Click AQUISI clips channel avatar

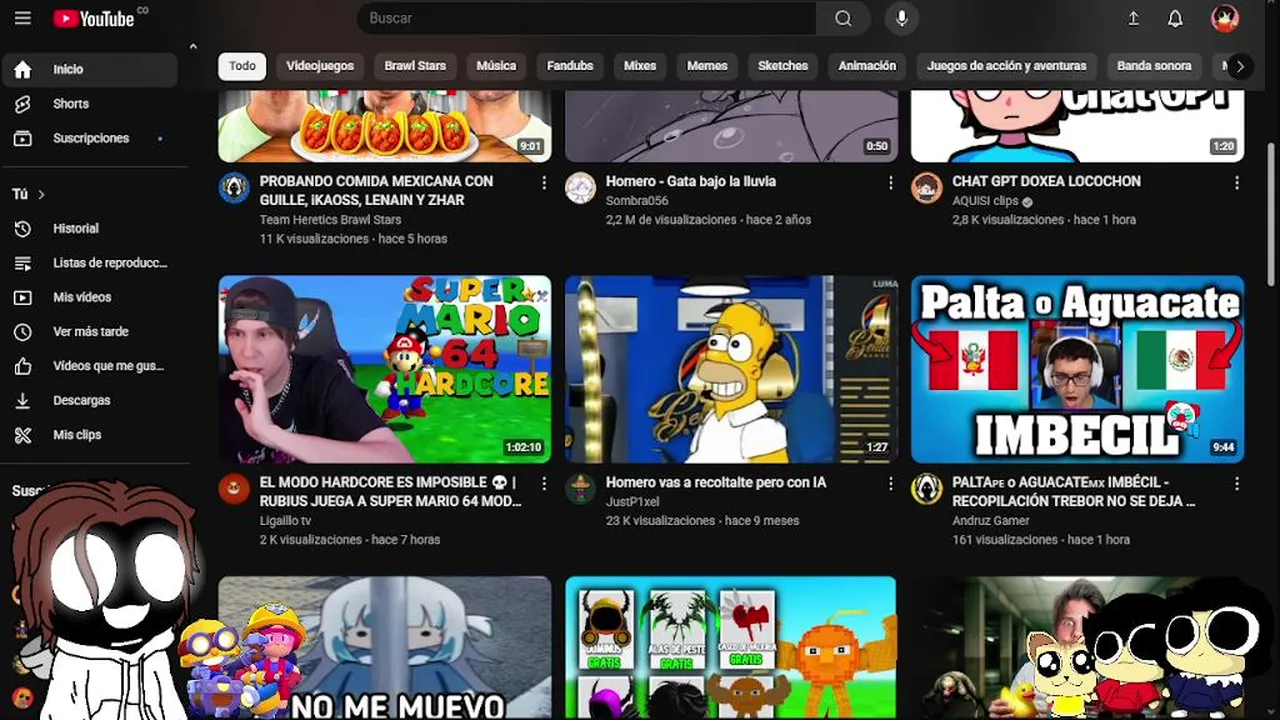[927, 188]
